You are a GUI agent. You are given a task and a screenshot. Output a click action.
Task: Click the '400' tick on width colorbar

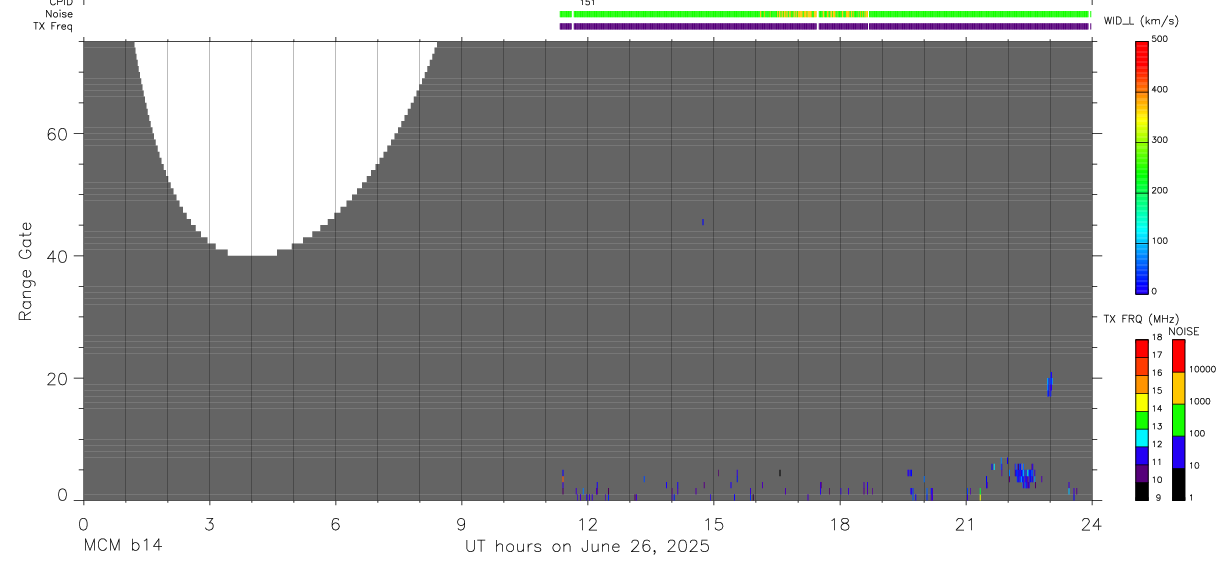pyautogui.click(x=1160, y=90)
